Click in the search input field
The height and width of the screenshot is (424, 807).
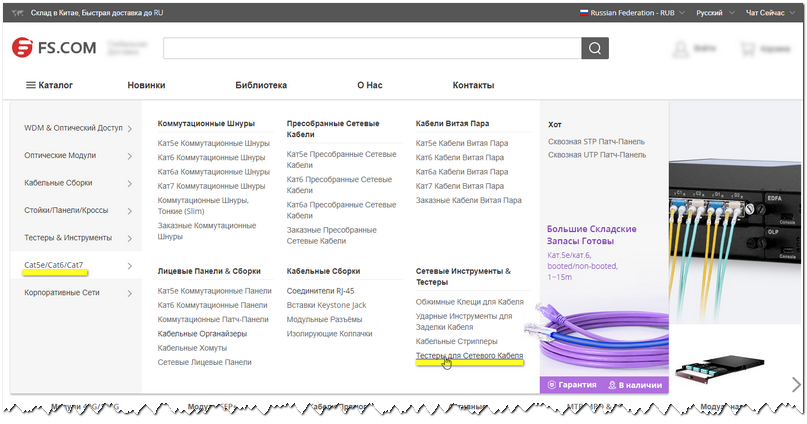coord(372,48)
